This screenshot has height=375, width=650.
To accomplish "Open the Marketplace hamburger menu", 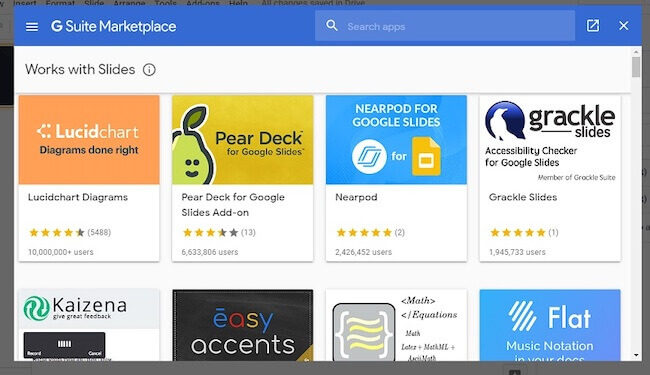I will [x=32, y=27].
